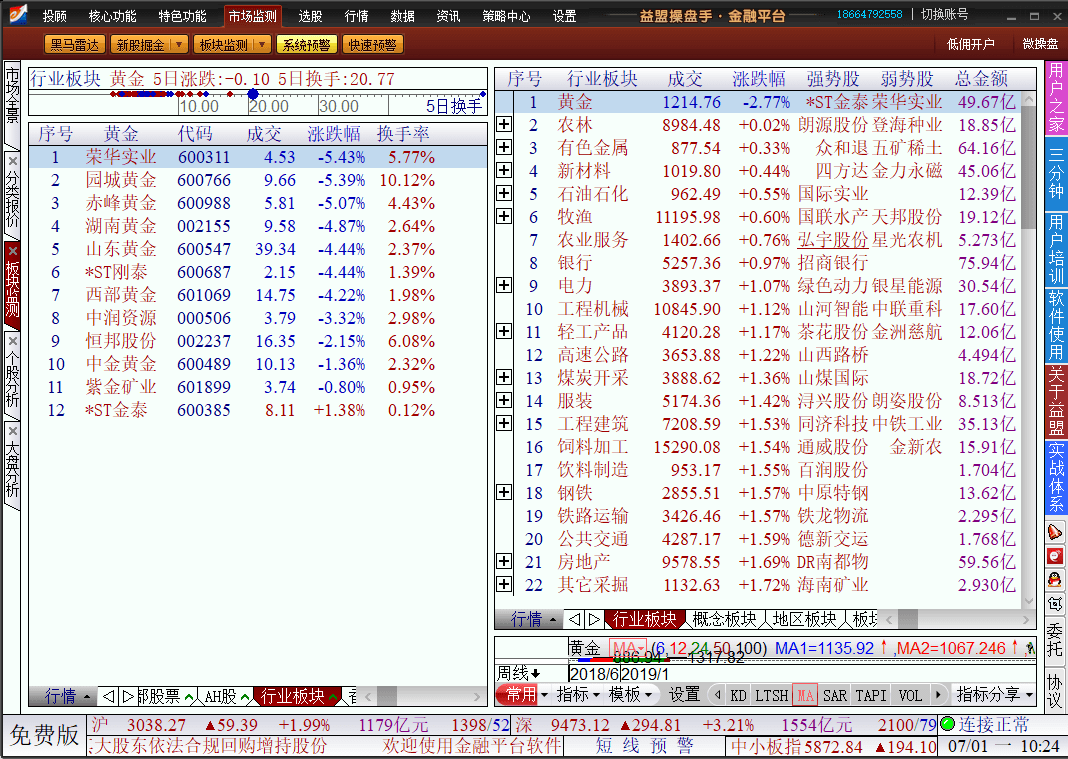The width and height of the screenshot is (1068, 759).
Task: Open the 常用 dropdown arrow
Action: click(544, 696)
